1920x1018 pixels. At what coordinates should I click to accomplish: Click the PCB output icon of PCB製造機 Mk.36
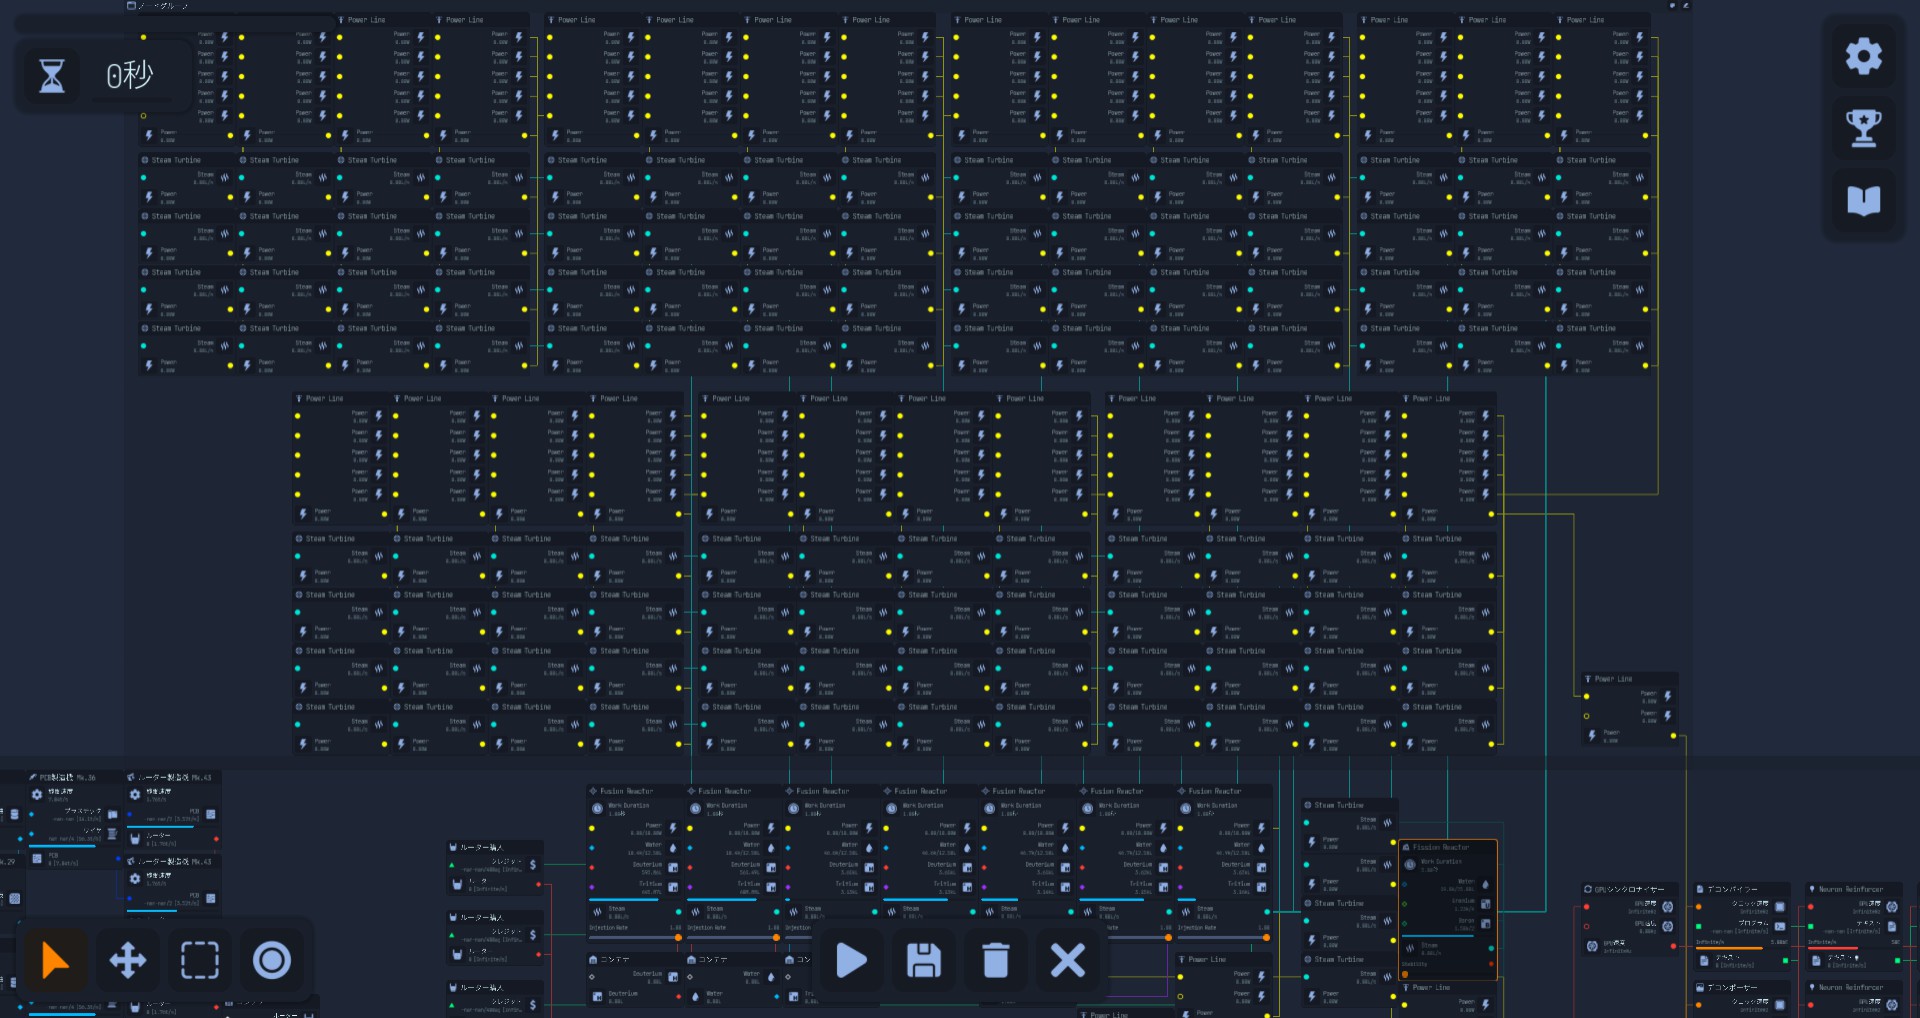[37, 858]
